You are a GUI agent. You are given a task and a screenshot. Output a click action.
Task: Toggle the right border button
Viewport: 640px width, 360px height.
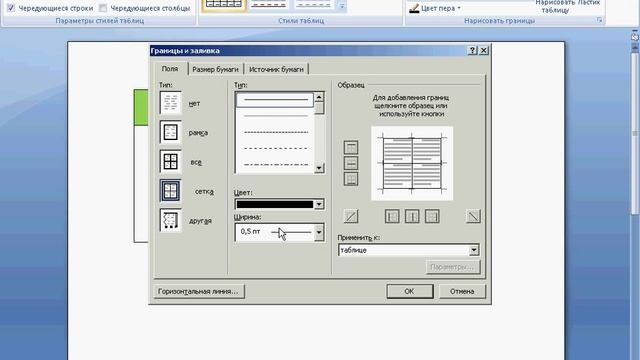pos(432,216)
